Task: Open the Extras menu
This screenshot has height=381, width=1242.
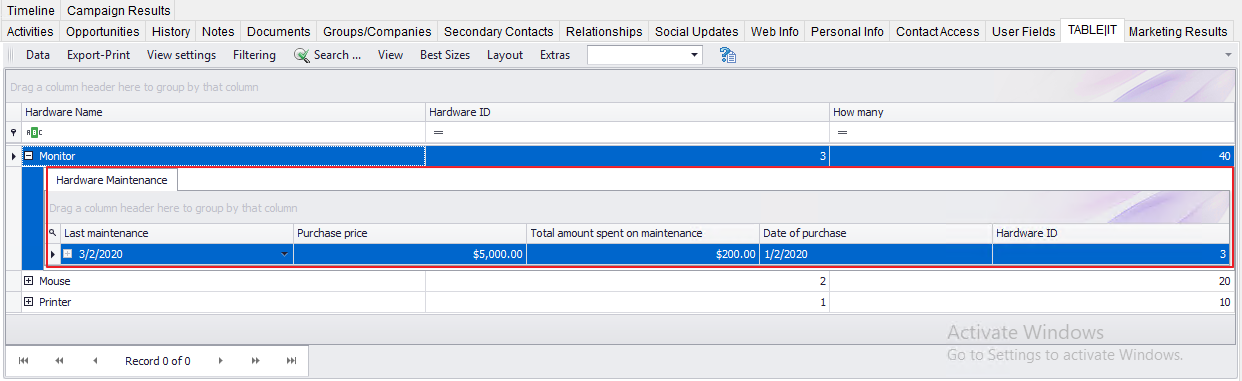Action: click(555, 55)
